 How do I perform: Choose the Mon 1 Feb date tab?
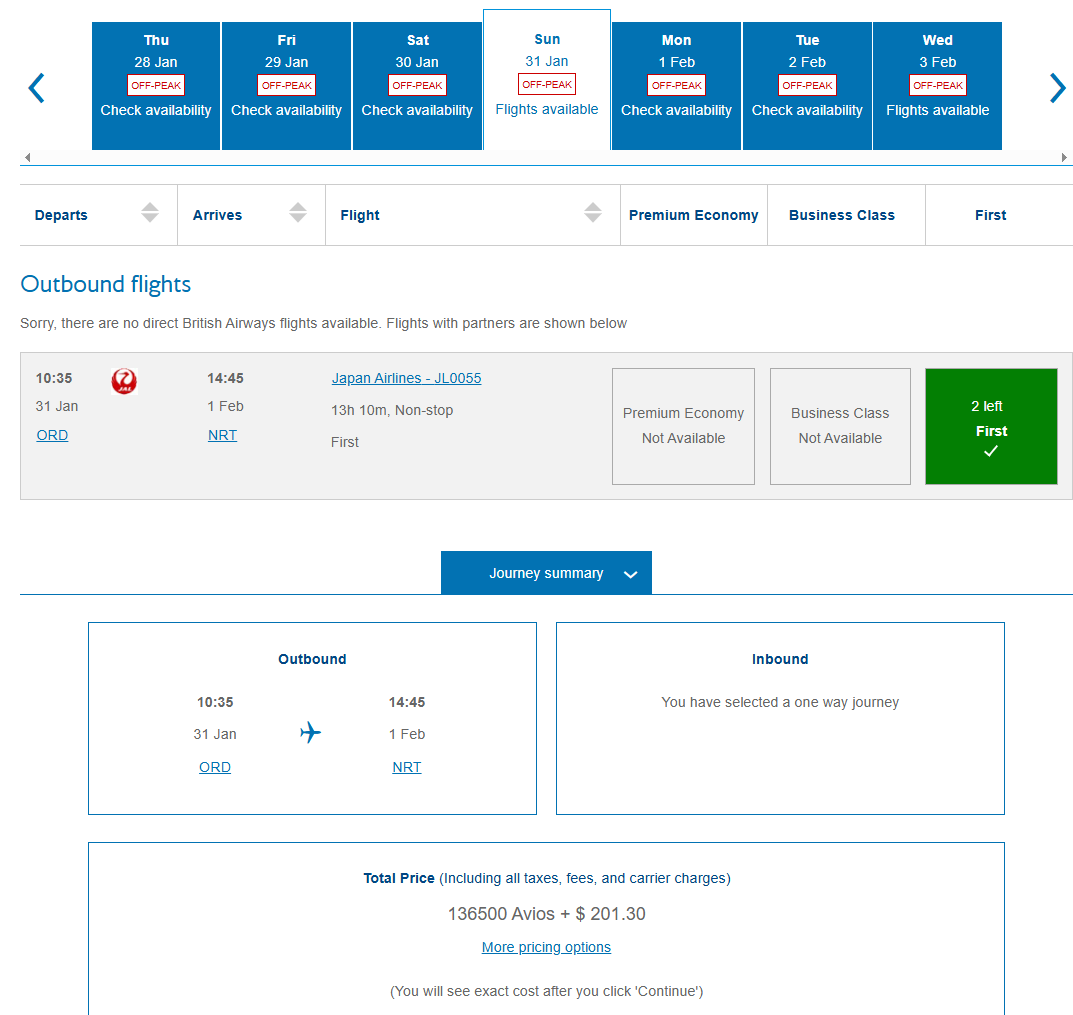[676, 86]
